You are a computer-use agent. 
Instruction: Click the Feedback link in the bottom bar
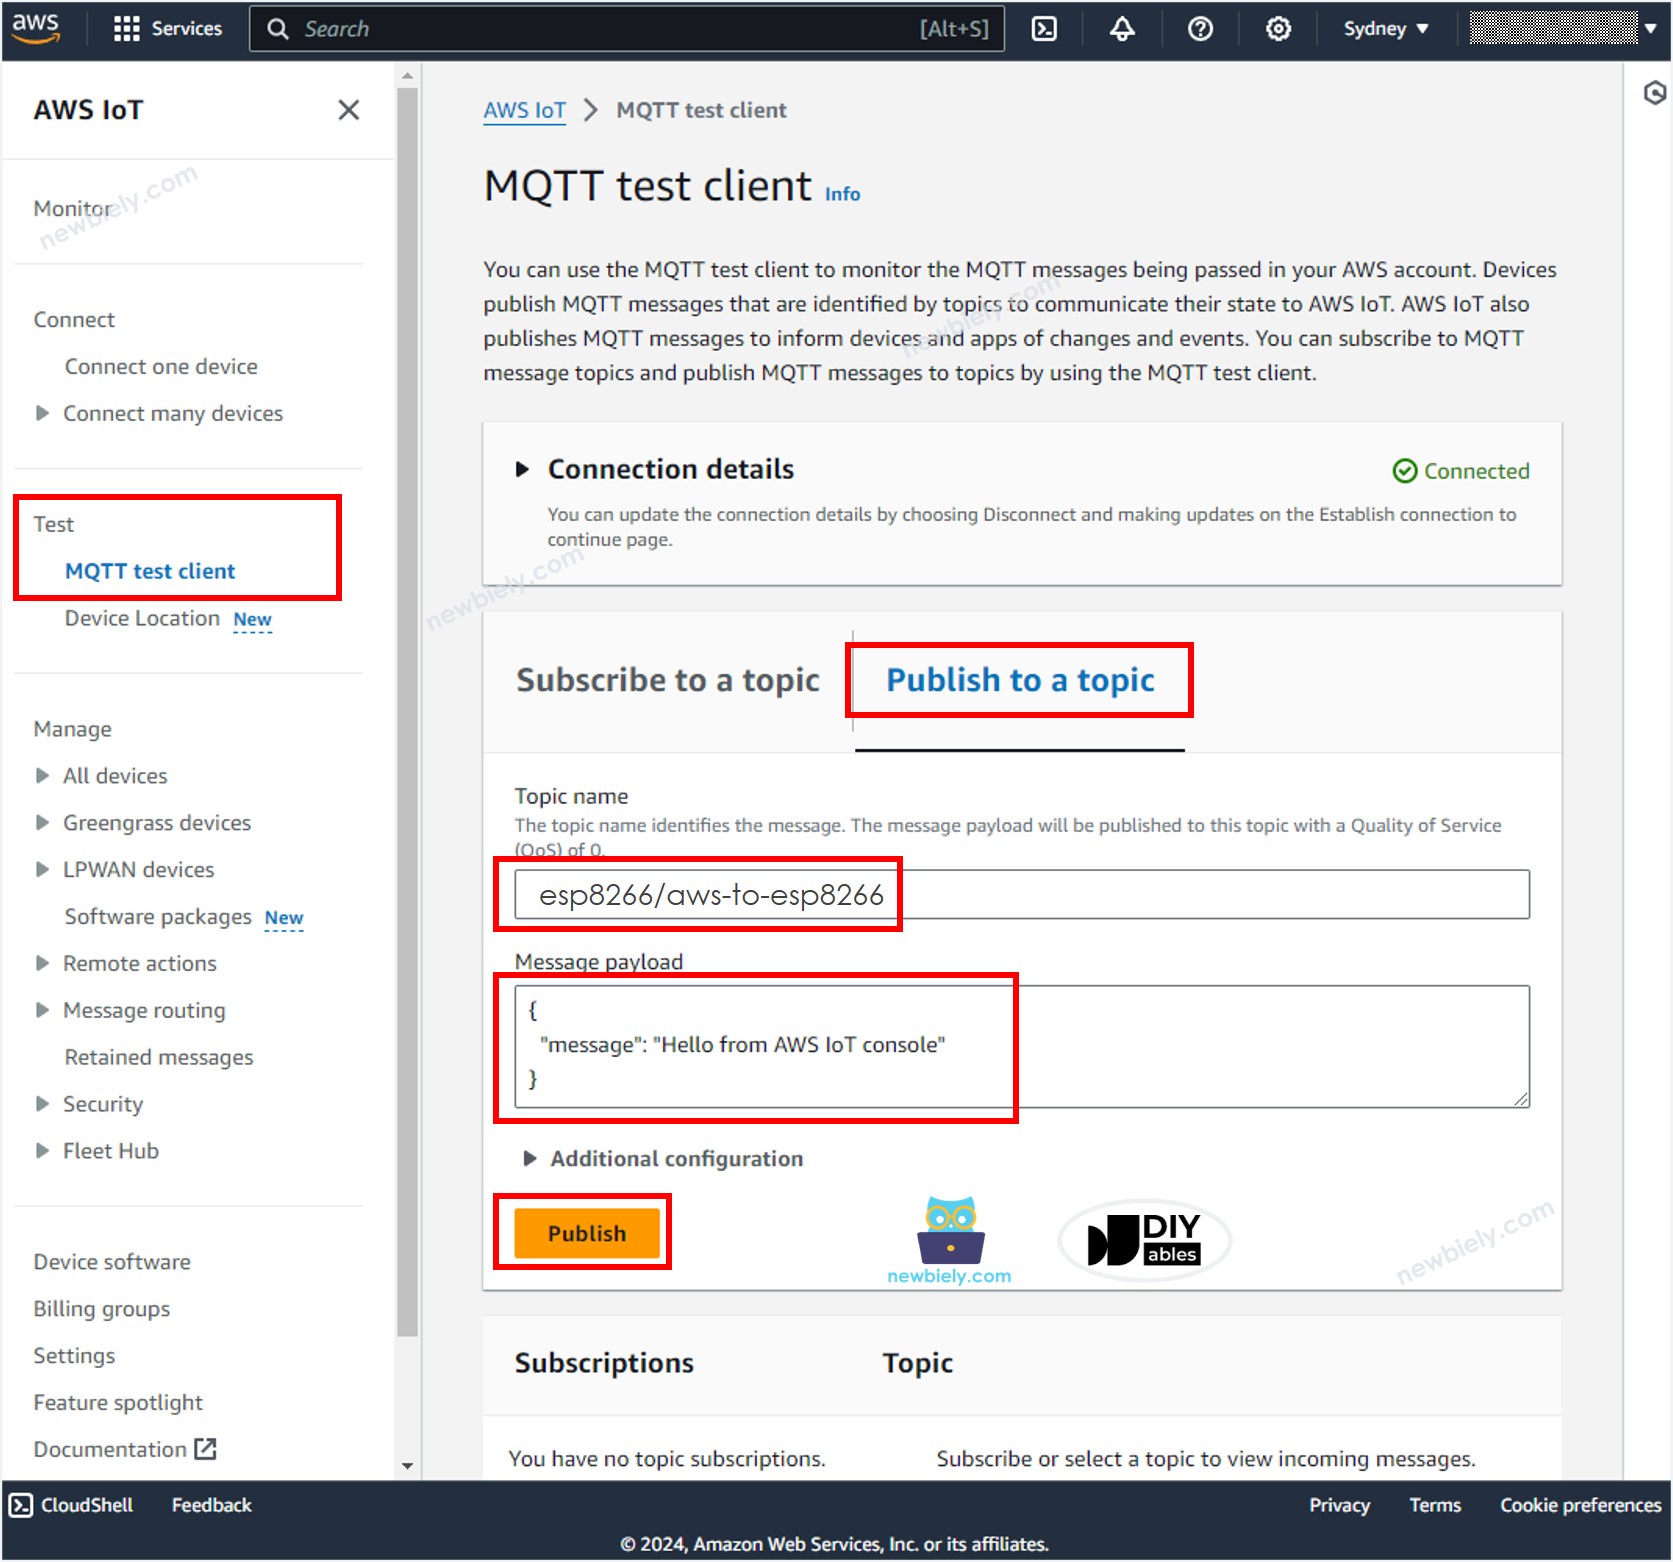tap(210, 1504)
